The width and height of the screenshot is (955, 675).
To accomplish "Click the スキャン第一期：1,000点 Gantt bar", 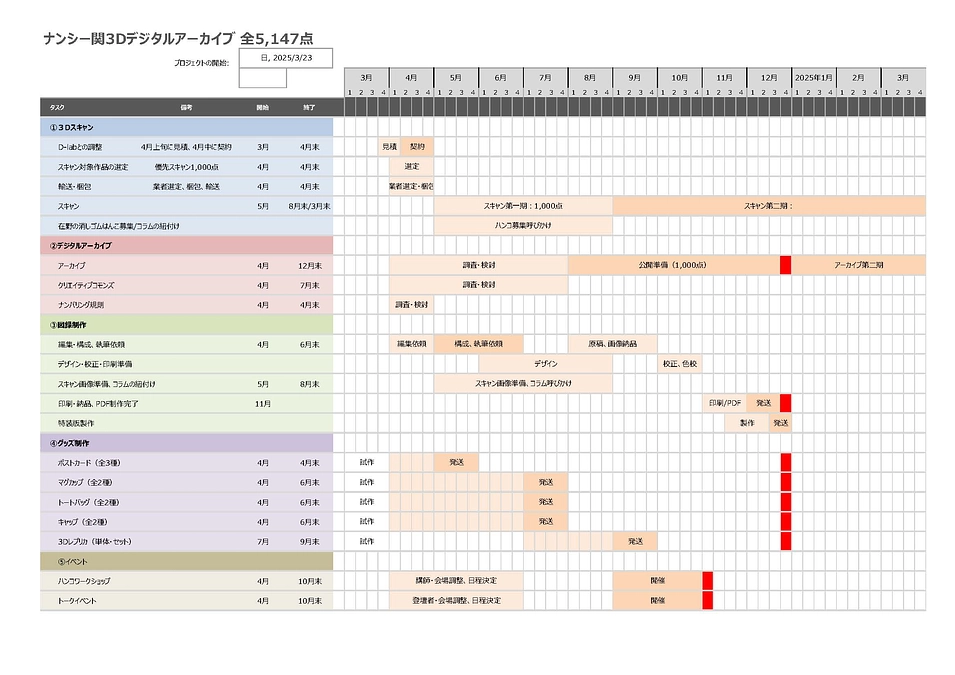I will point(523,206).
